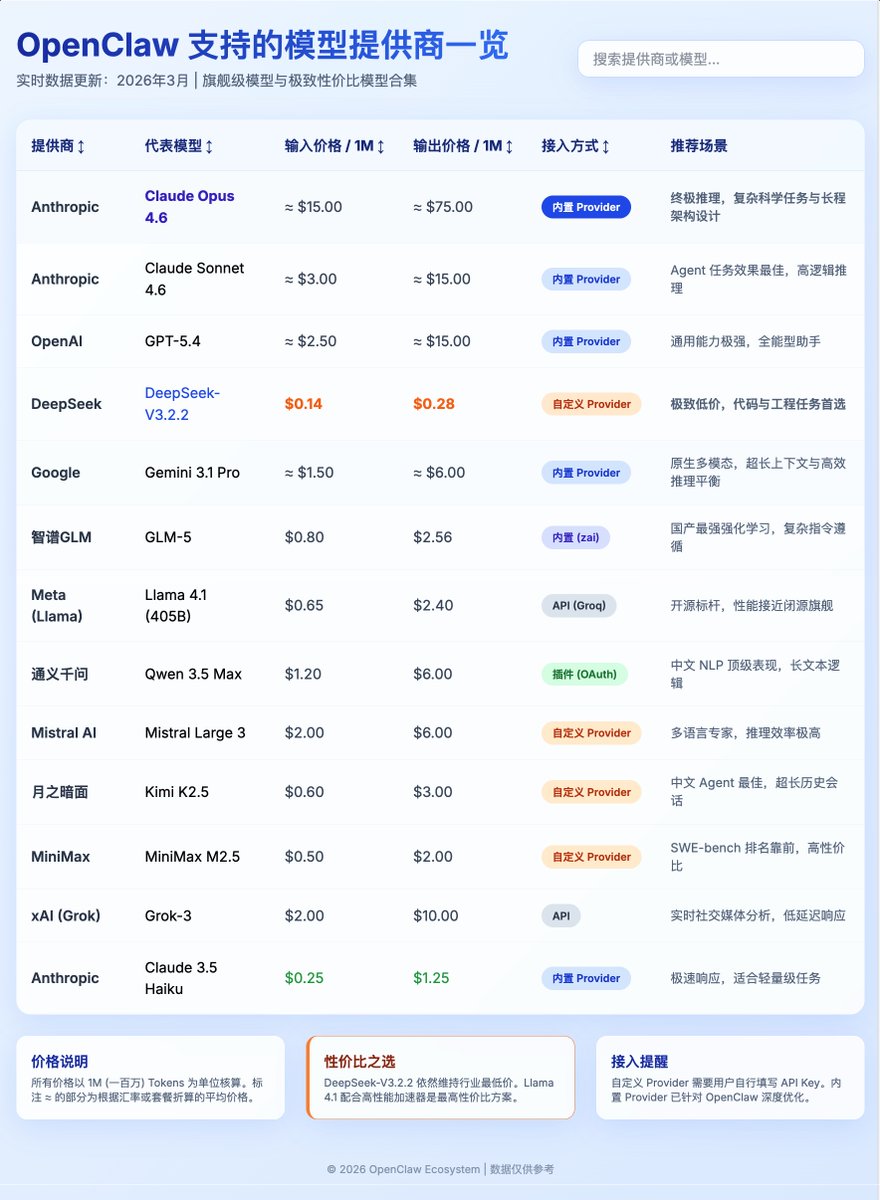Select the OpenAI provider cell

57,341
